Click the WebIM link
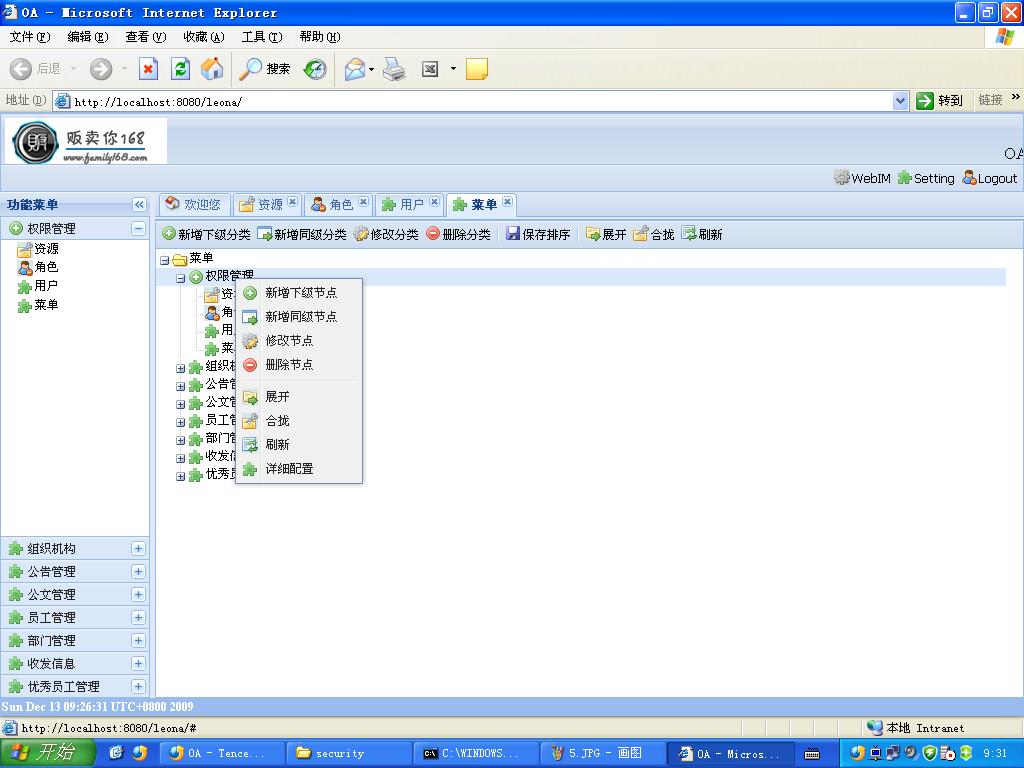 coord(863,178)
